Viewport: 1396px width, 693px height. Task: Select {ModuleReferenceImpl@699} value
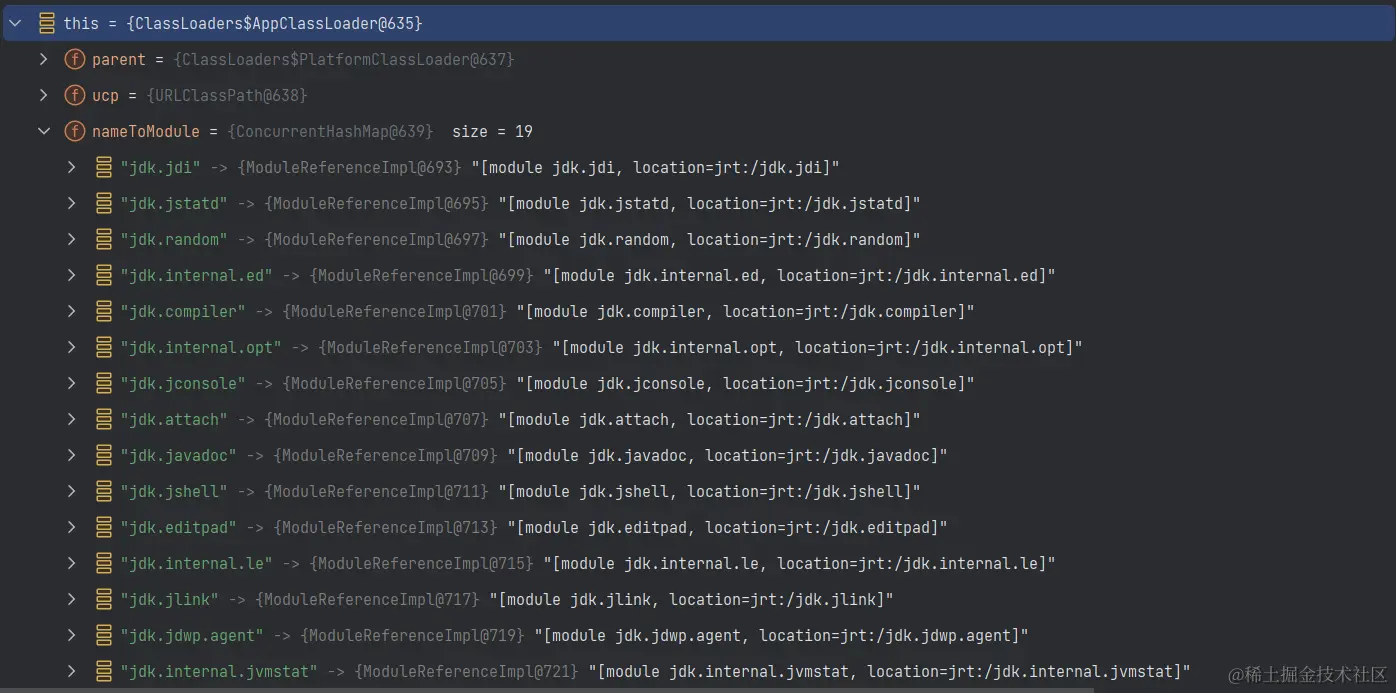422,276
